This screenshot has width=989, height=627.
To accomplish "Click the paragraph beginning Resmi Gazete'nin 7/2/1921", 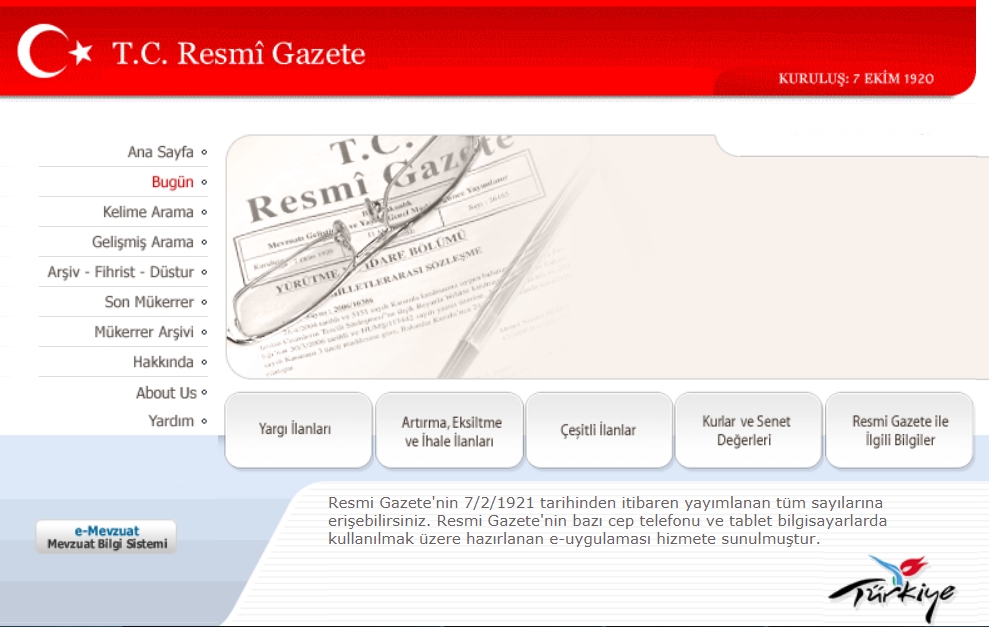I will pyautogui.click(x=607, y=520).
